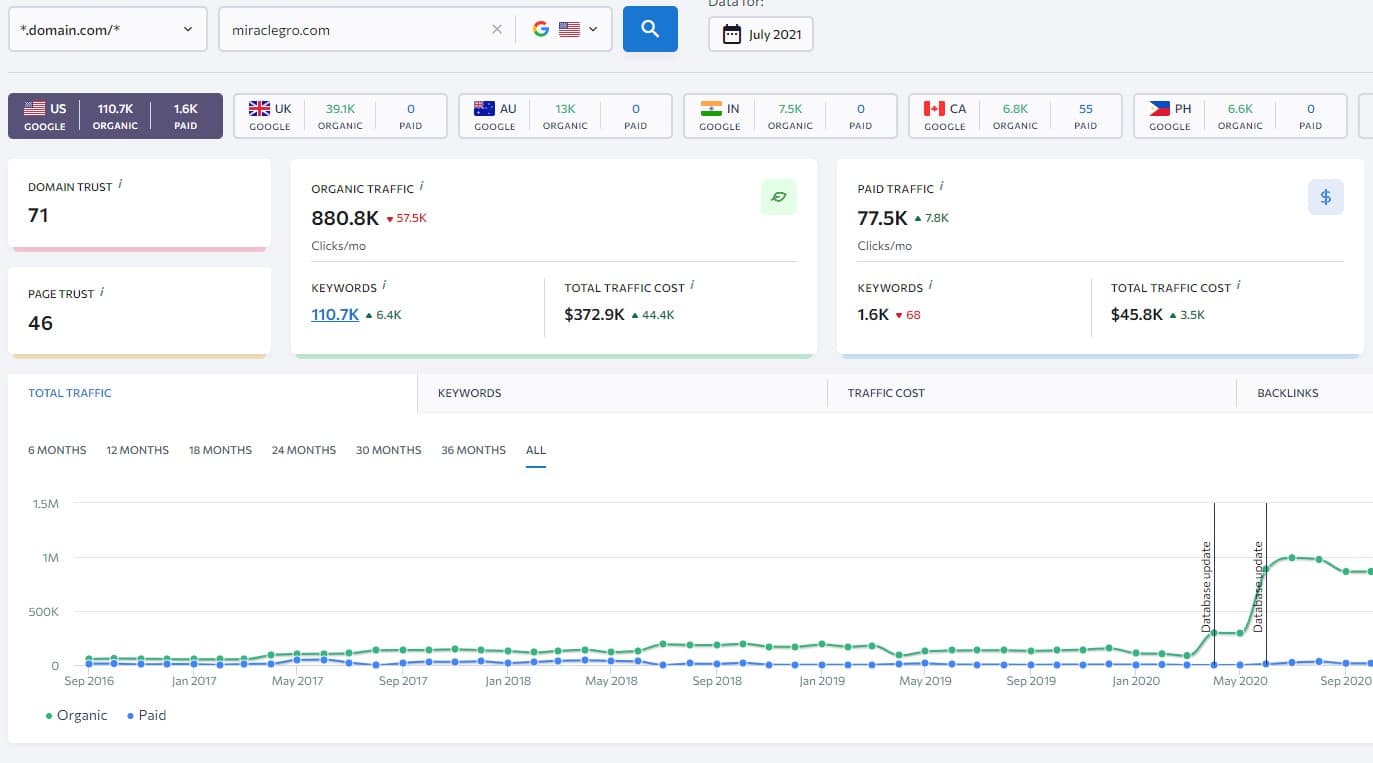
Task: Click the Paid Traffic info icon
Action: pyautogui.click(x=942, y=186)
